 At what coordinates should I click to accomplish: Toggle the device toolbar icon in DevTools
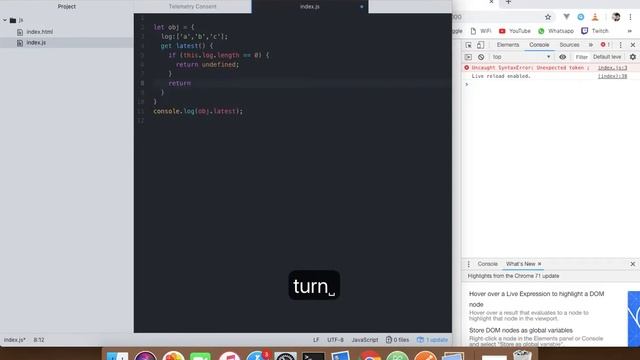480,45
